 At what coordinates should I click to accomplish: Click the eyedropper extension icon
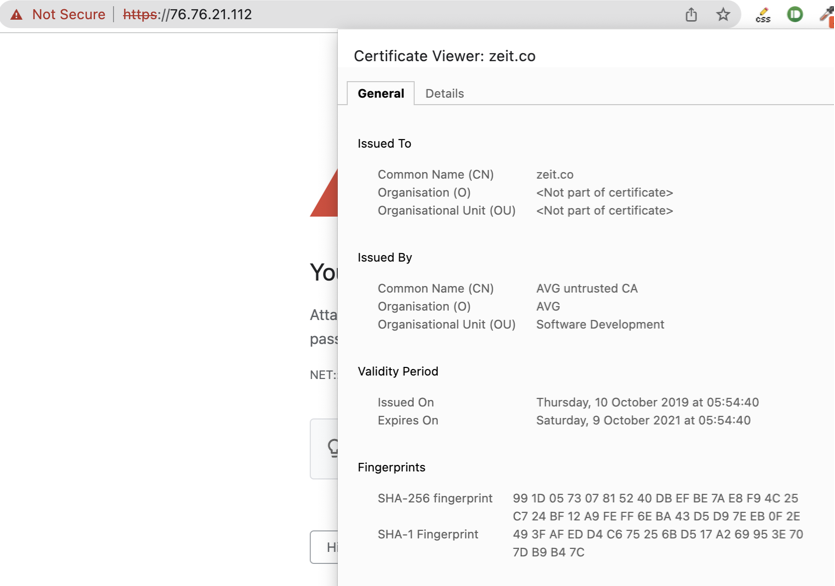coord(826,14)
